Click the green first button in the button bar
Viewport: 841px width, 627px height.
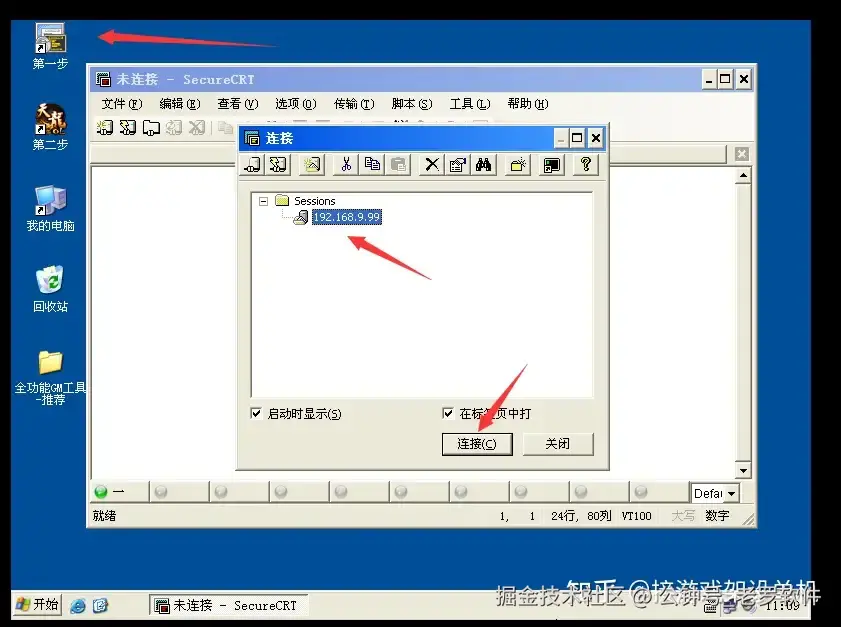click(119, 491)
